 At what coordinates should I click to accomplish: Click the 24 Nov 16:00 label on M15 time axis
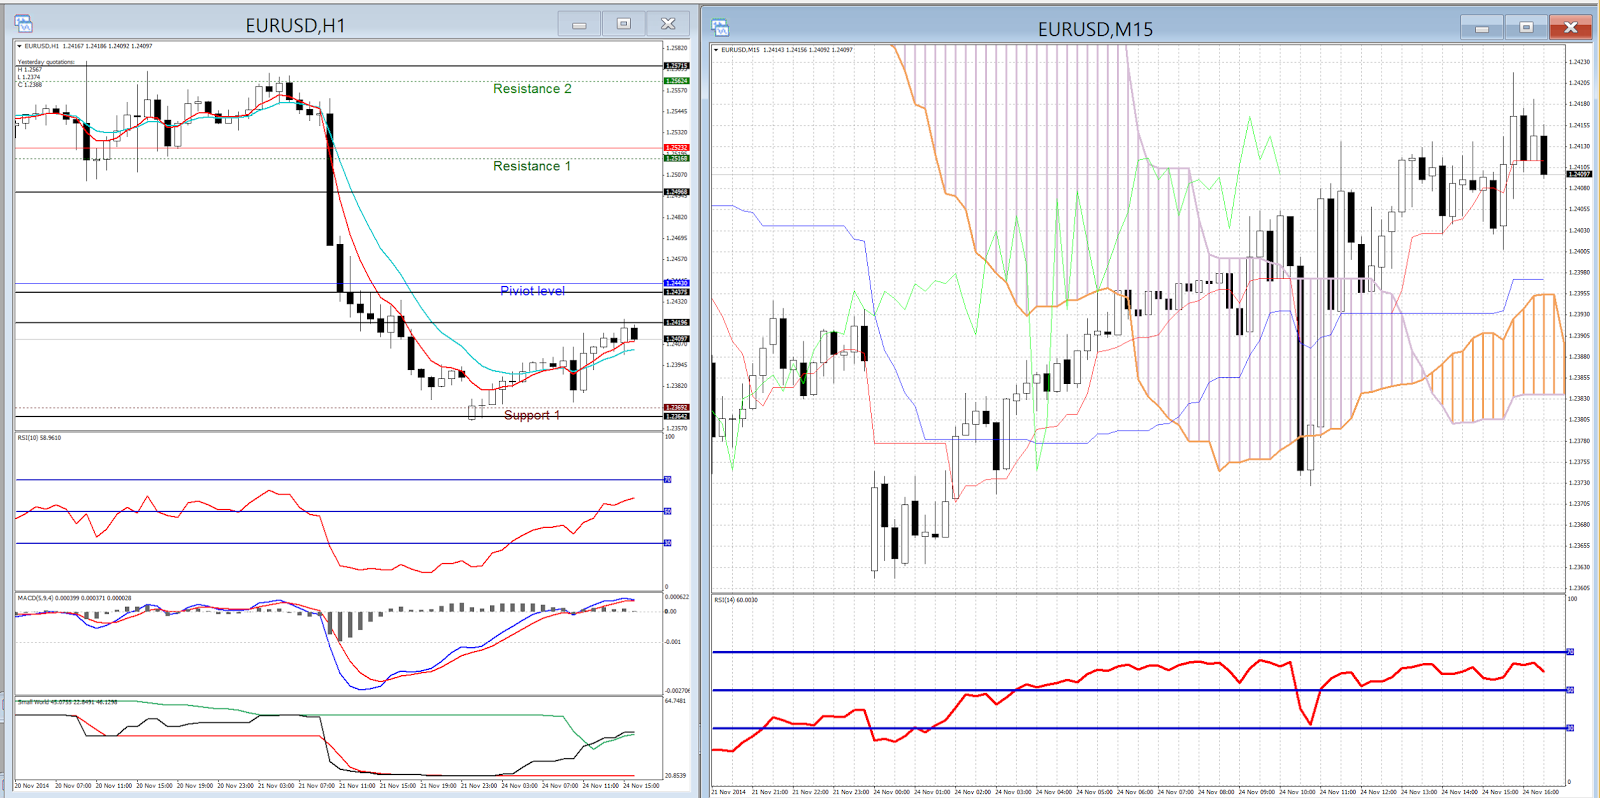click(1541, 792)
